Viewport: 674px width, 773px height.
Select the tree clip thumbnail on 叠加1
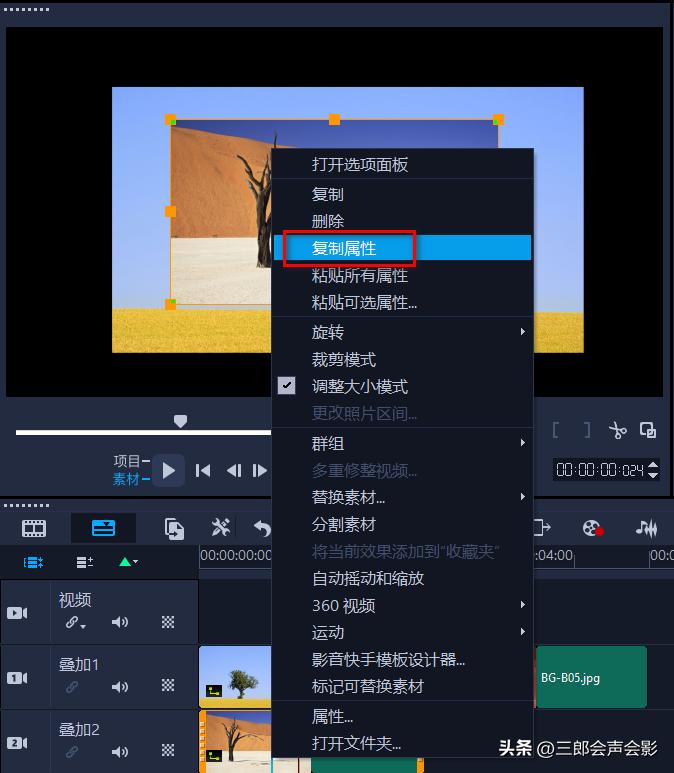[x=235, y=677]
